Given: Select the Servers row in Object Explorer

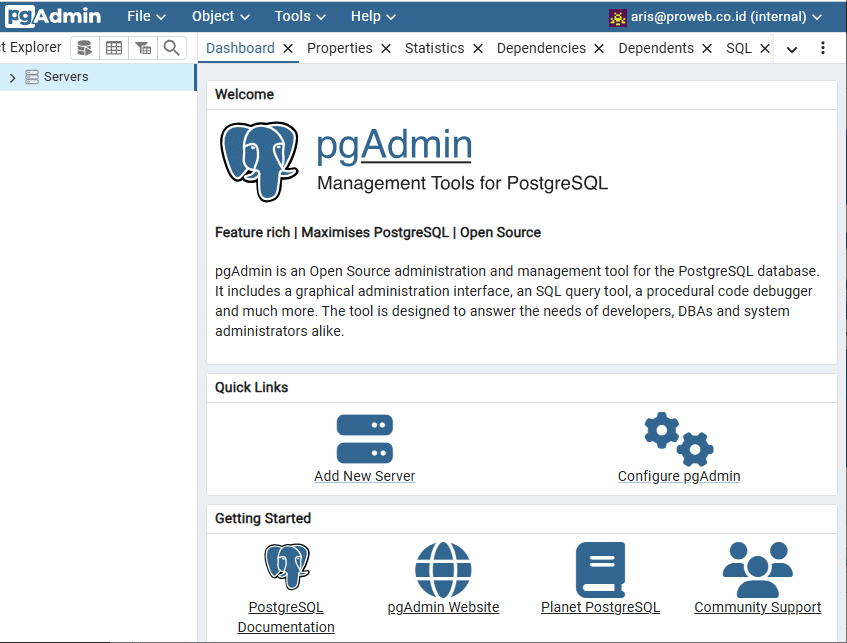Looking at the screenshot, I should (x=98, y=77).
